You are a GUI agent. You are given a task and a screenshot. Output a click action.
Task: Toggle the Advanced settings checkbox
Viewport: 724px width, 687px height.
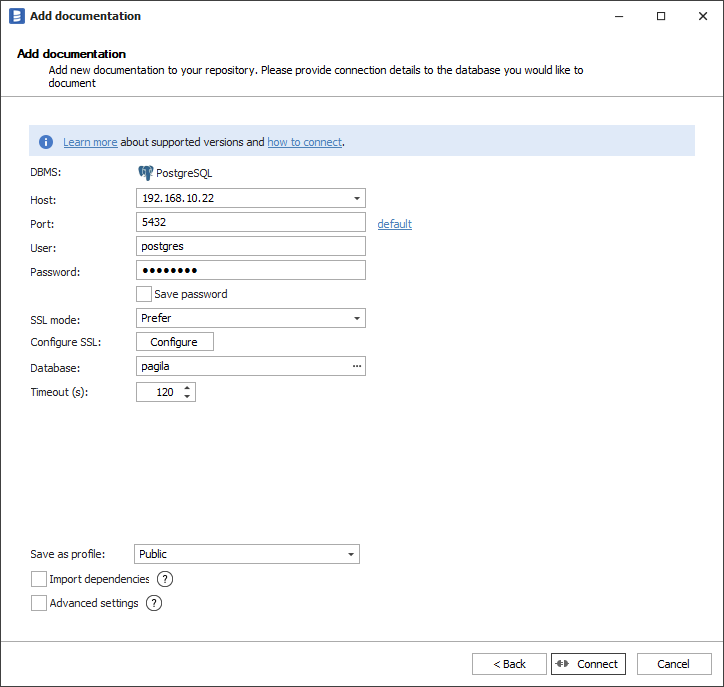click(x=39, y=603)
